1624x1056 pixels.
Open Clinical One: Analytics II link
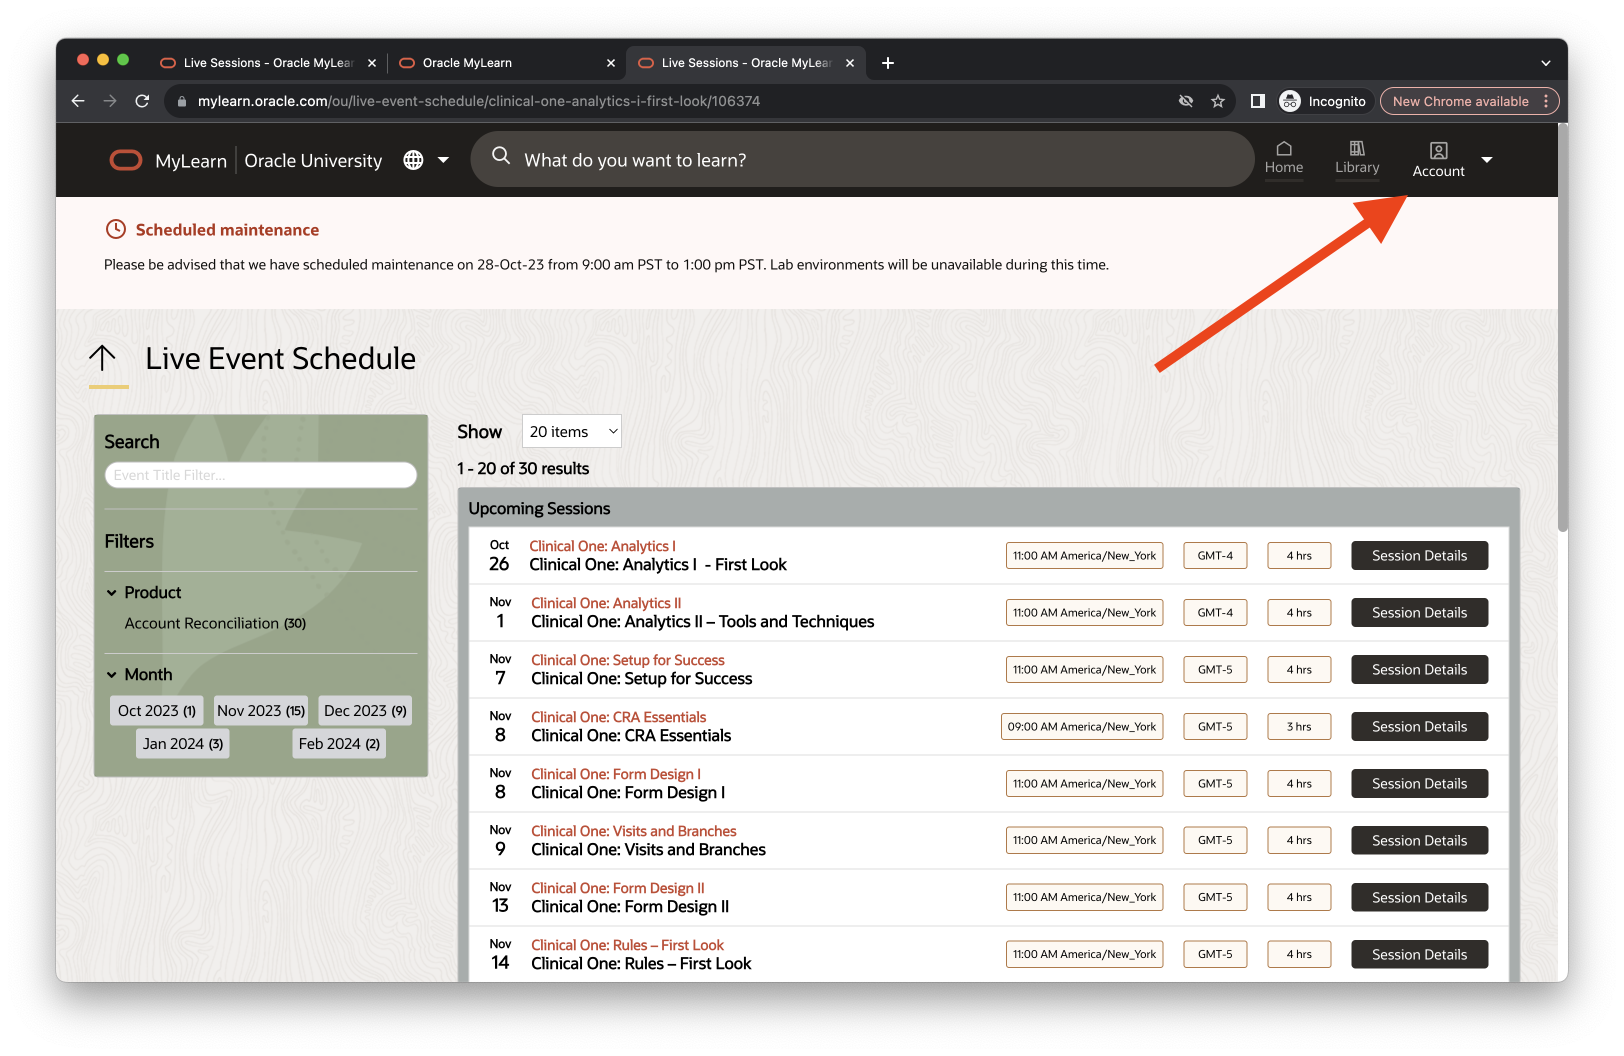pos(606,603)
